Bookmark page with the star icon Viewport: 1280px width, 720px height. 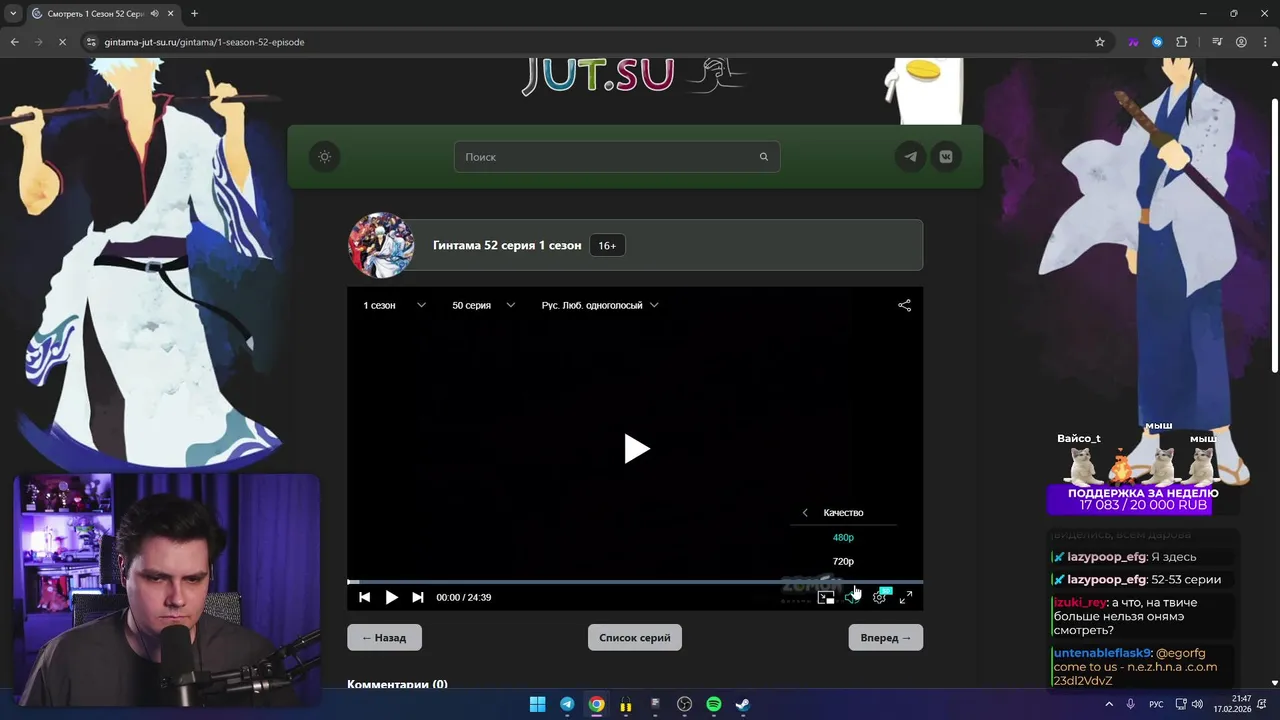click(1100, 42)
